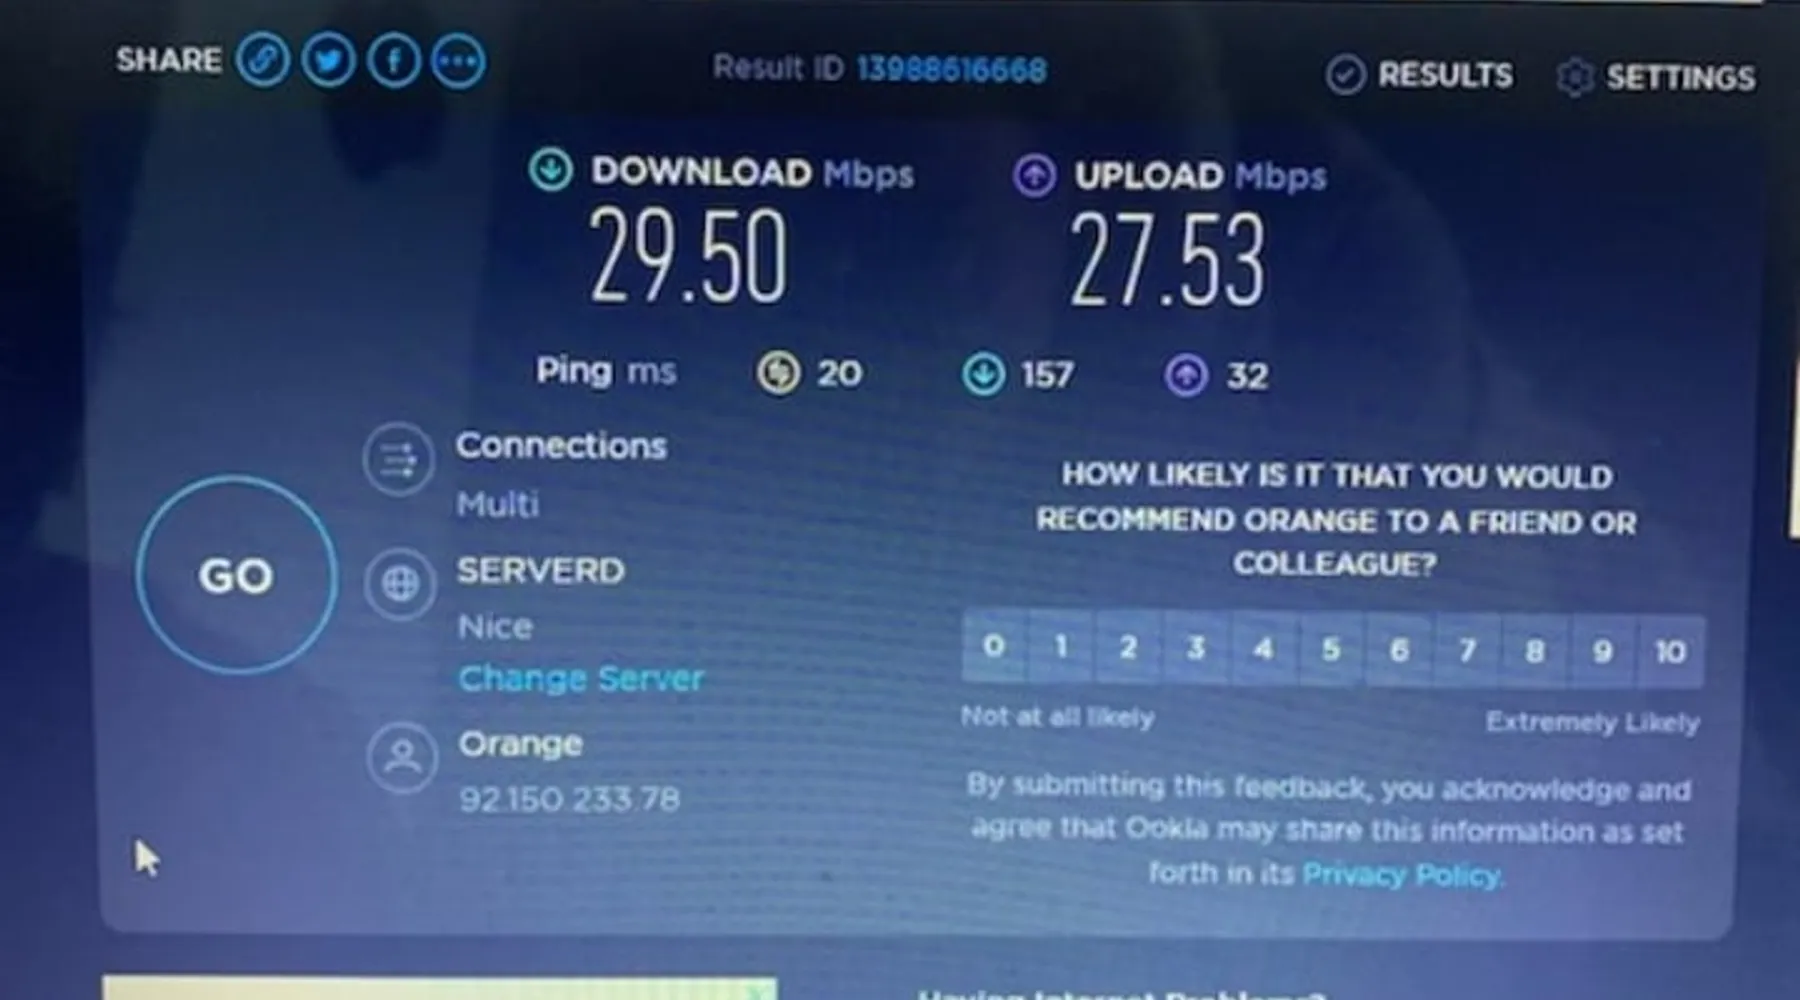
Task: Click the download arrow icon
Action: 550,169
